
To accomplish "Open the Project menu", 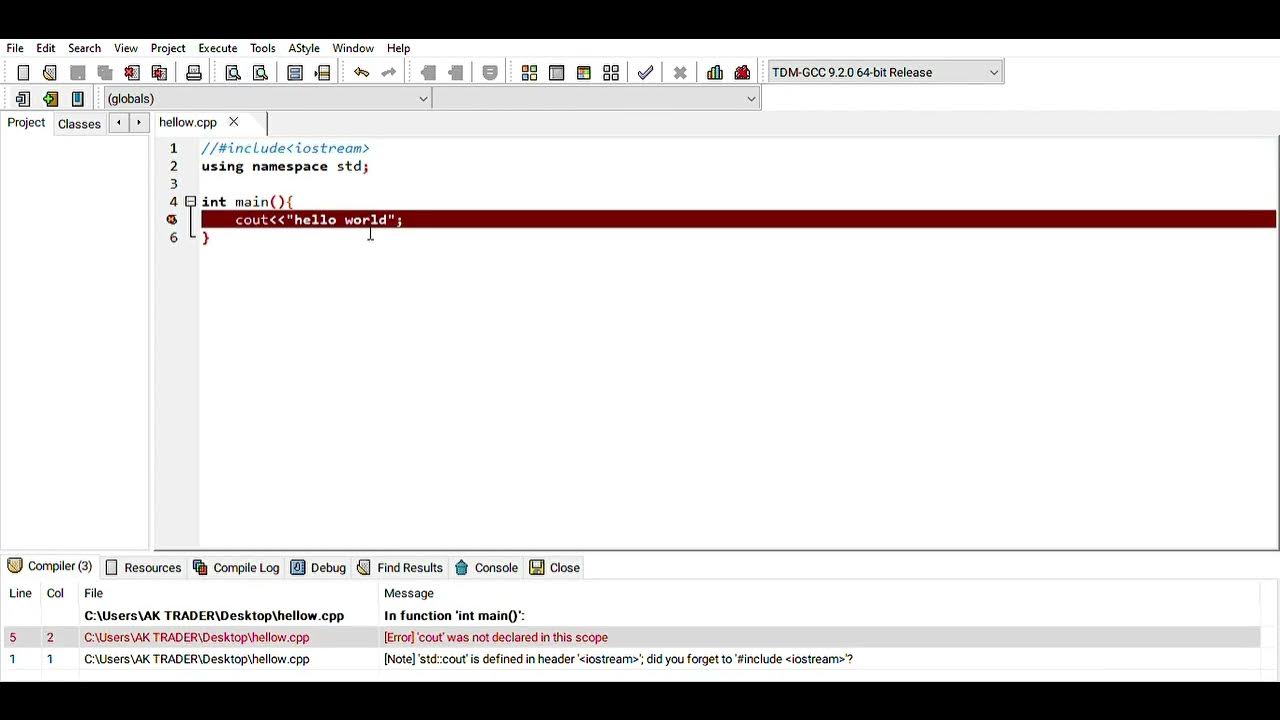I will point(168,48).
